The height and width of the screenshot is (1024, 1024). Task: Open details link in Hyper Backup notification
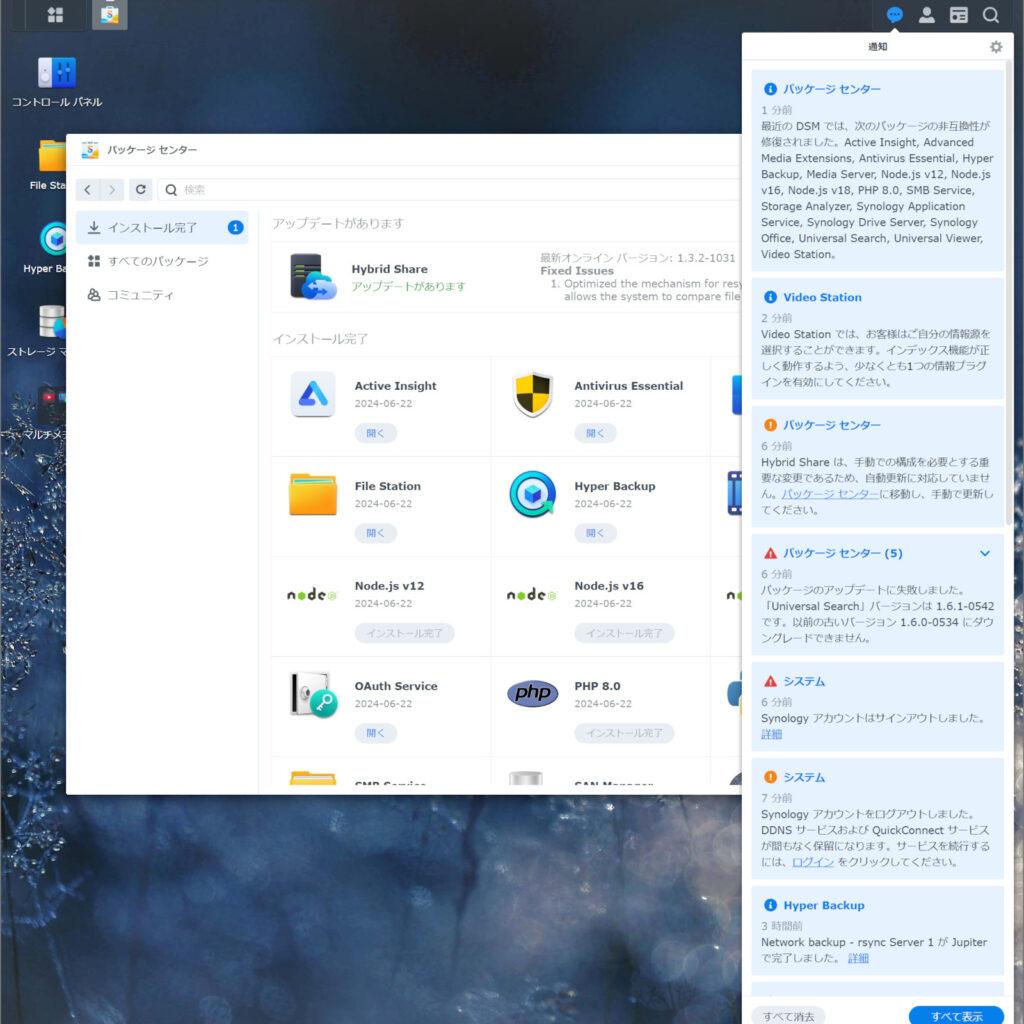858,959
